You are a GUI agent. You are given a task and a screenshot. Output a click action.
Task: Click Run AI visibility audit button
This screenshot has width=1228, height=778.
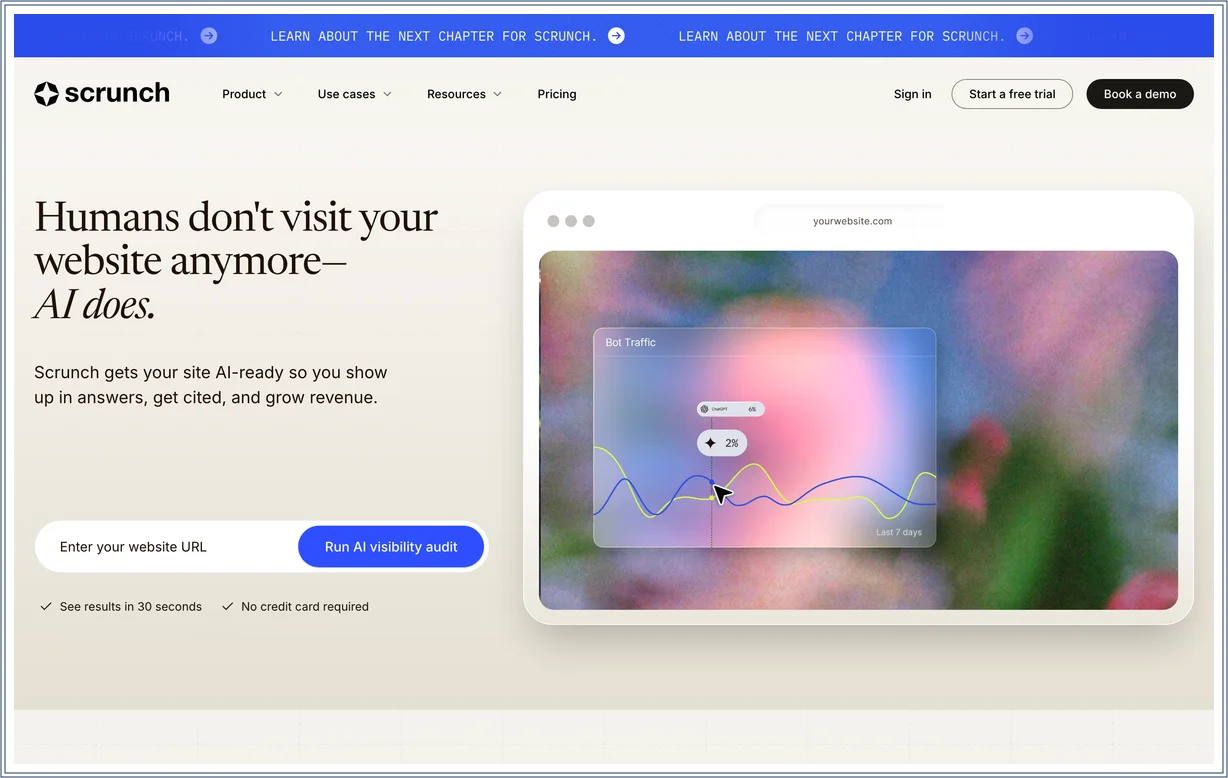(391, 547)
